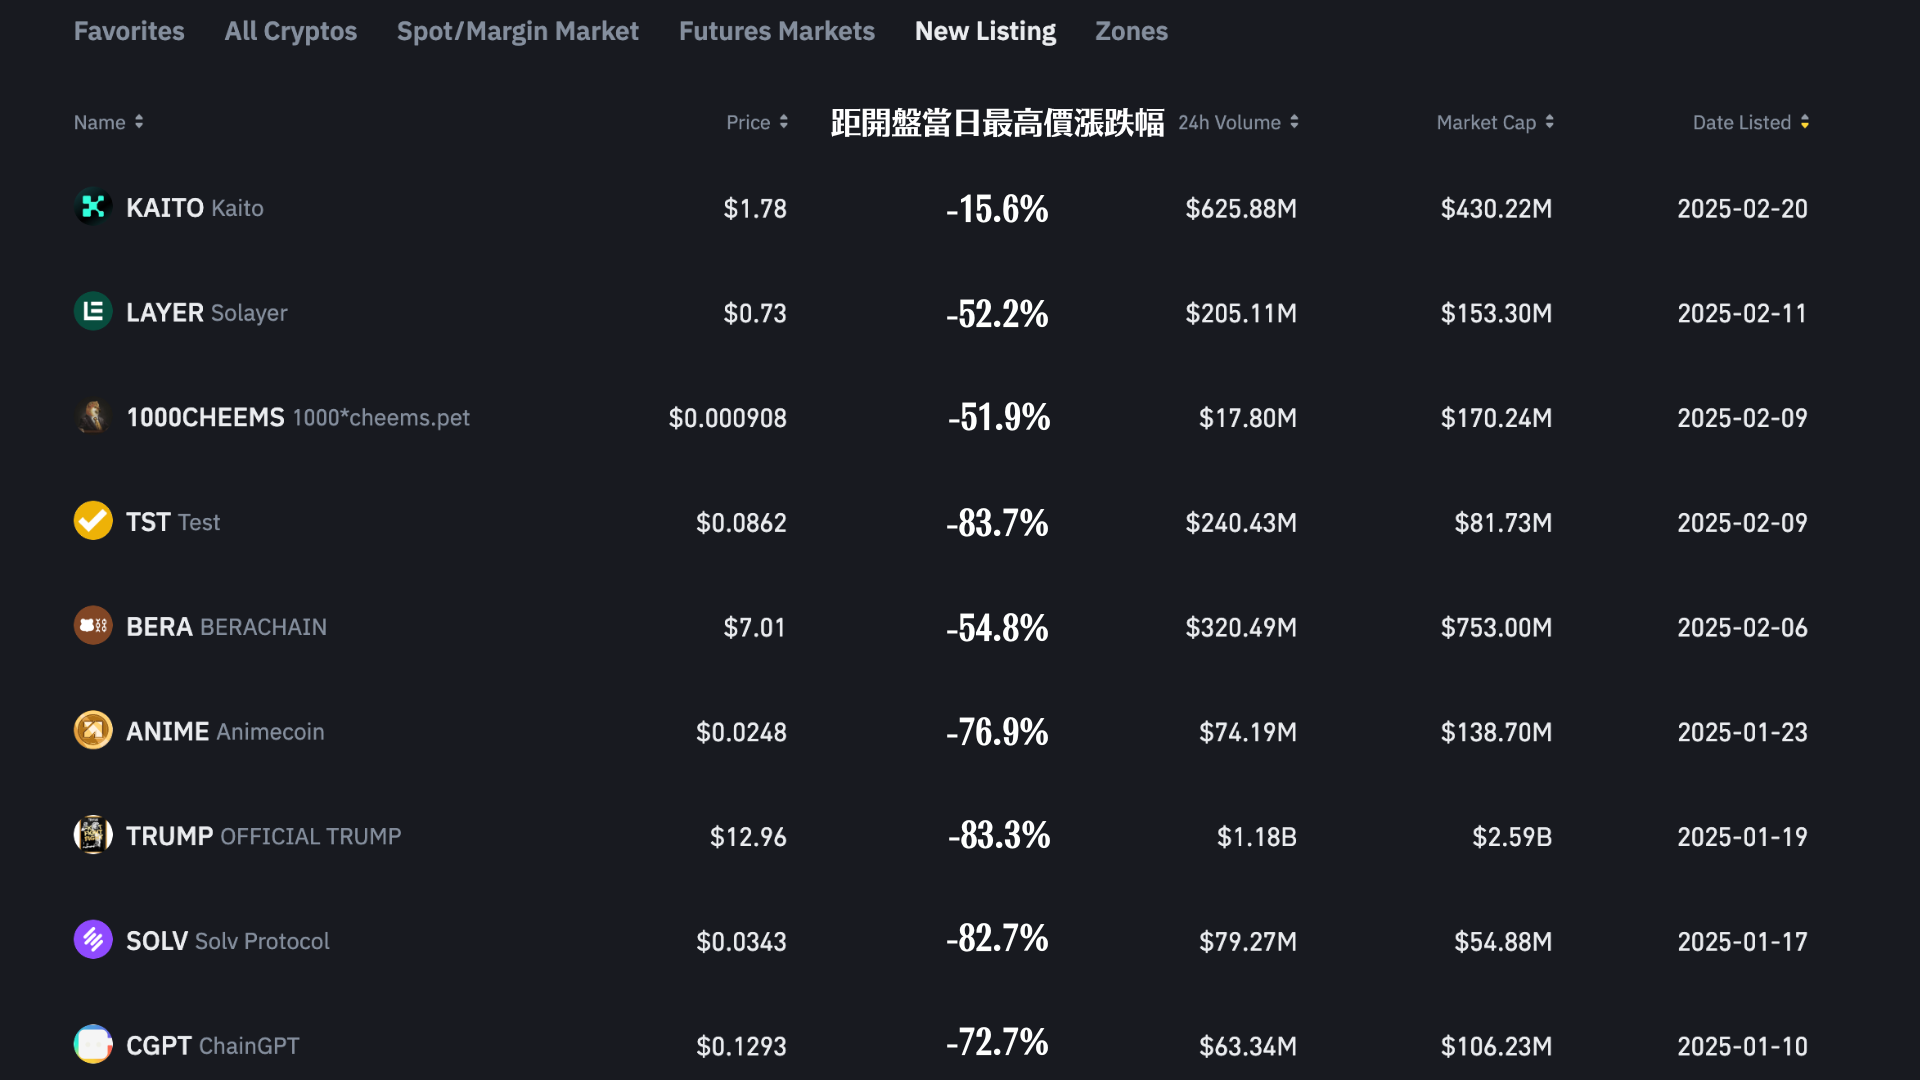1920x1080 pixels.
Task: Click the CGPT ChainGPT coin icon
Action: pos(93,1045)
